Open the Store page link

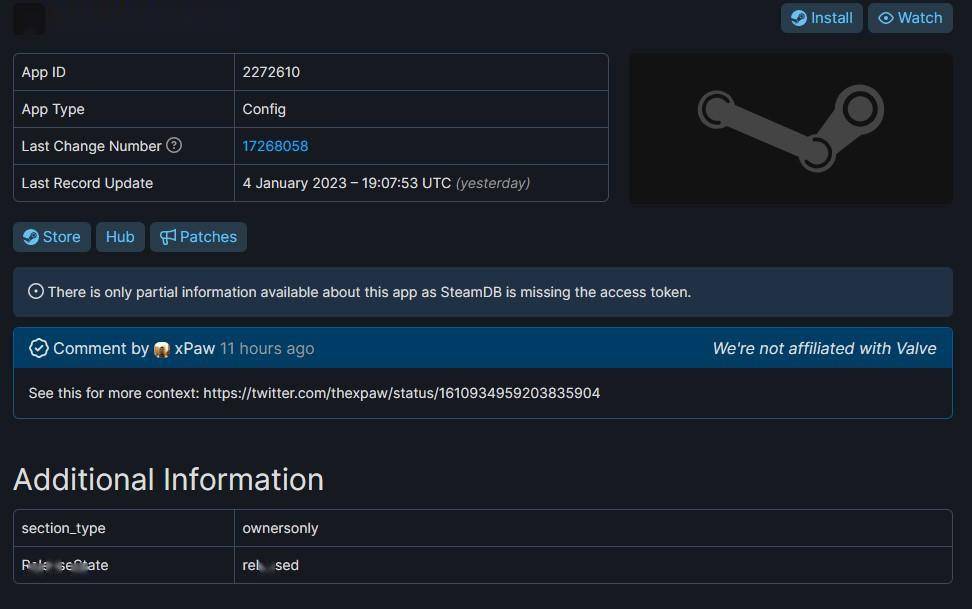point(51,237)
